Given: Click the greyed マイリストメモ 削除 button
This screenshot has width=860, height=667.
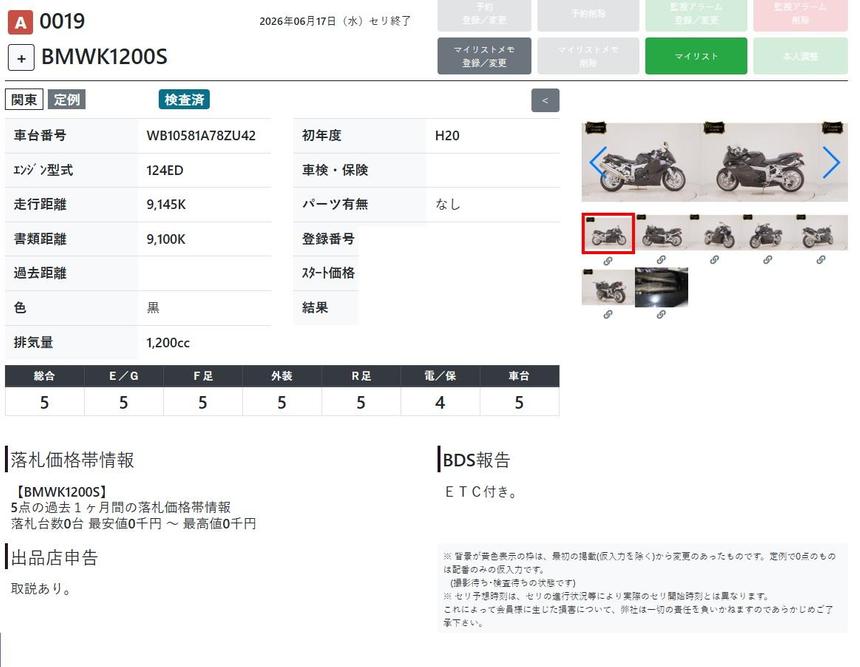Looking at the screenshot, I should [x=588, y=56].
